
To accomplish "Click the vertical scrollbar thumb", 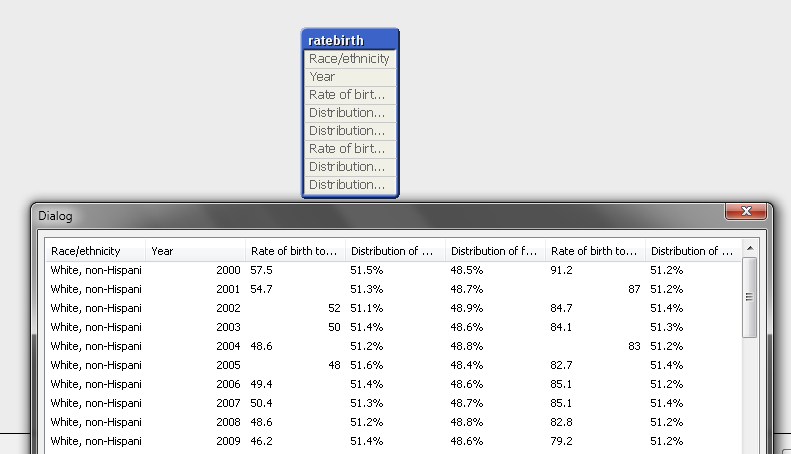I will 750,297.
